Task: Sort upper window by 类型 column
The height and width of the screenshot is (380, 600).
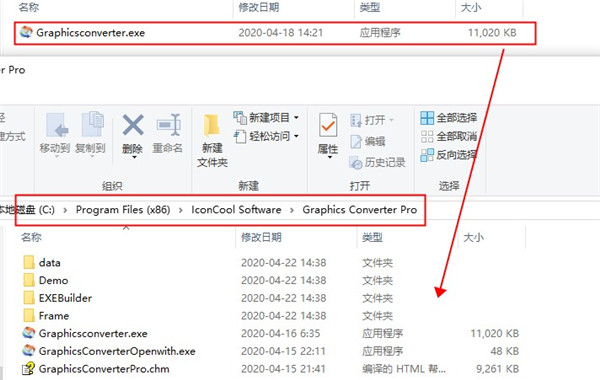Action: click(x=370, y=7)
